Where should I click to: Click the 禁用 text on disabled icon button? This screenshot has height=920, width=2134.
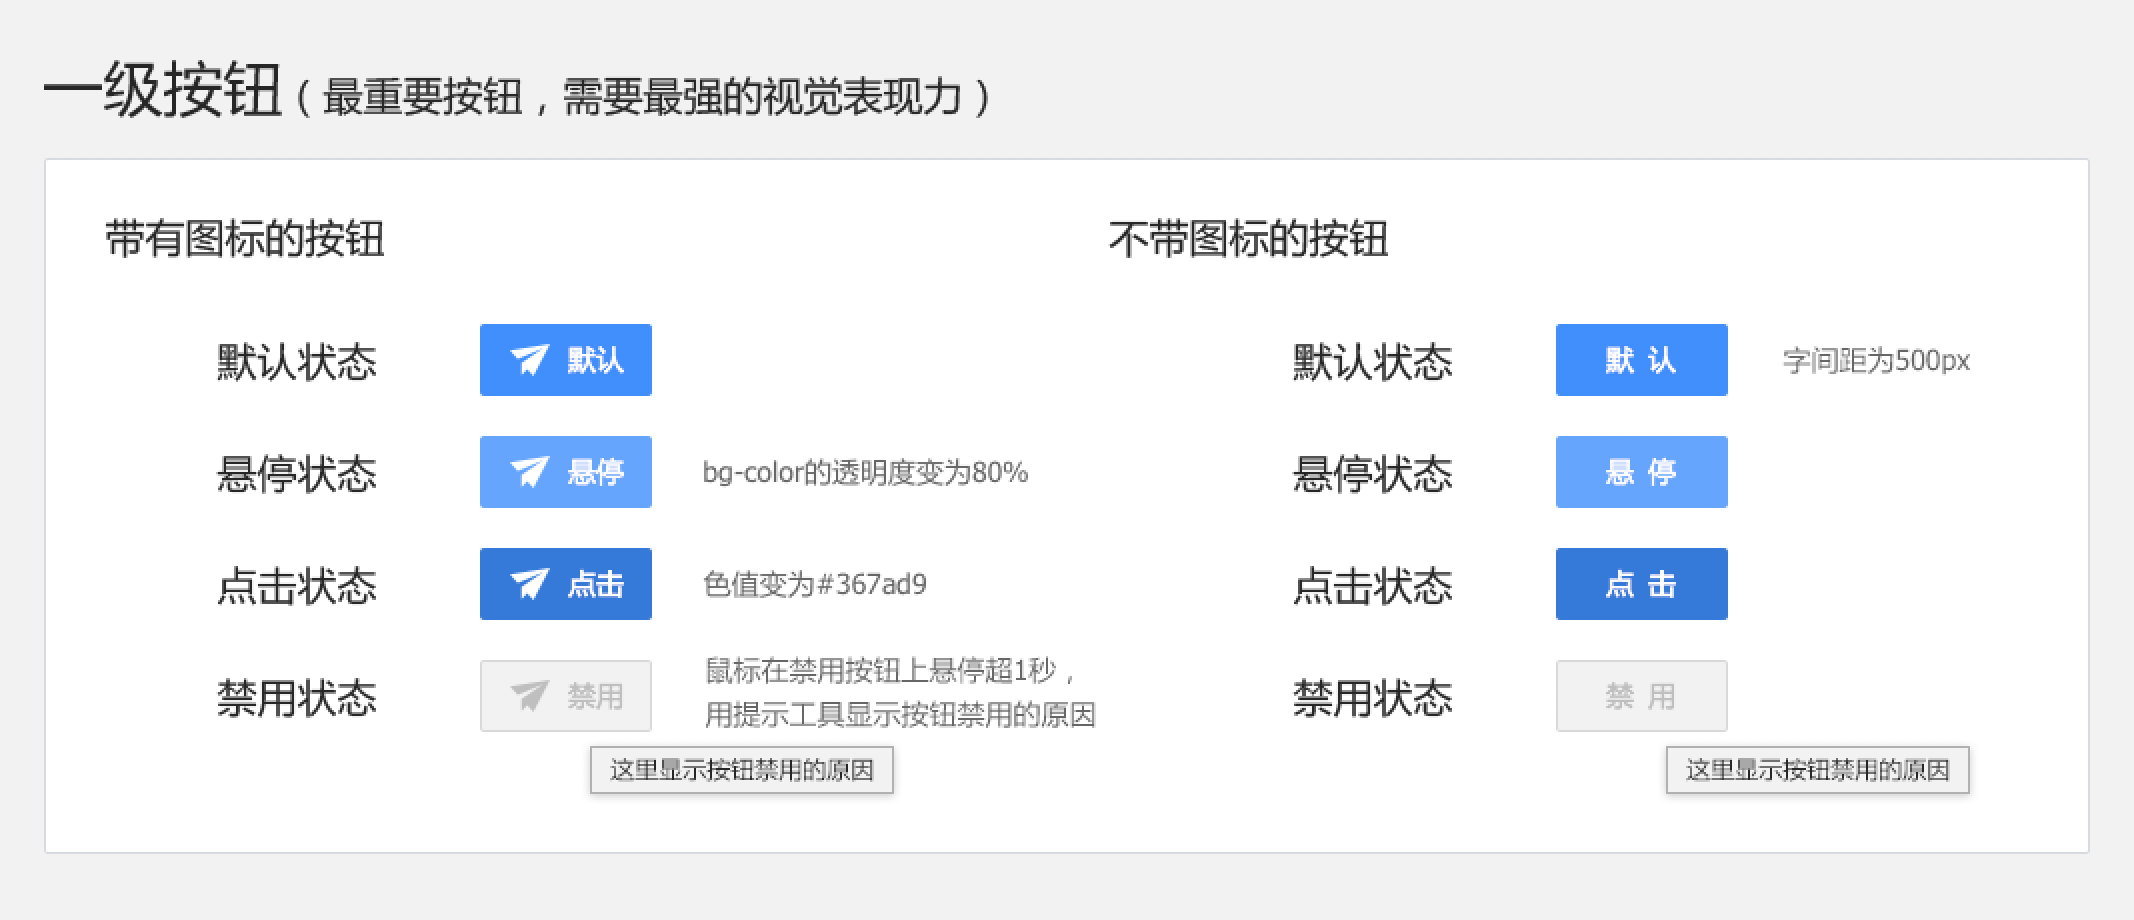click(595, 696)
